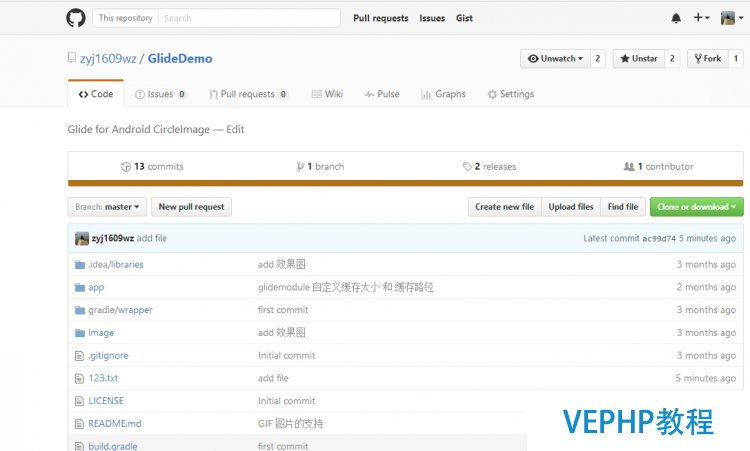Screen dimensions: 750x451
Task: Click the app folder icon
Action: click(x=80, y=287)
